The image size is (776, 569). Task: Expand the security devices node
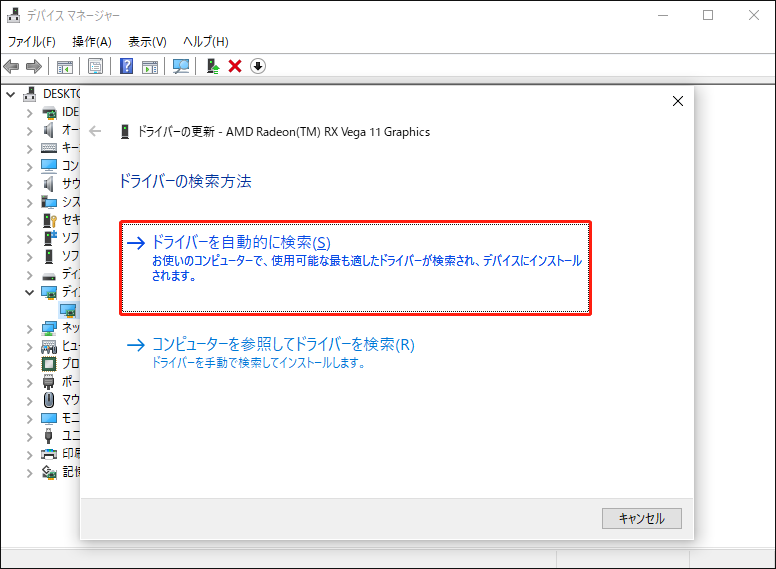click(30, 221)
